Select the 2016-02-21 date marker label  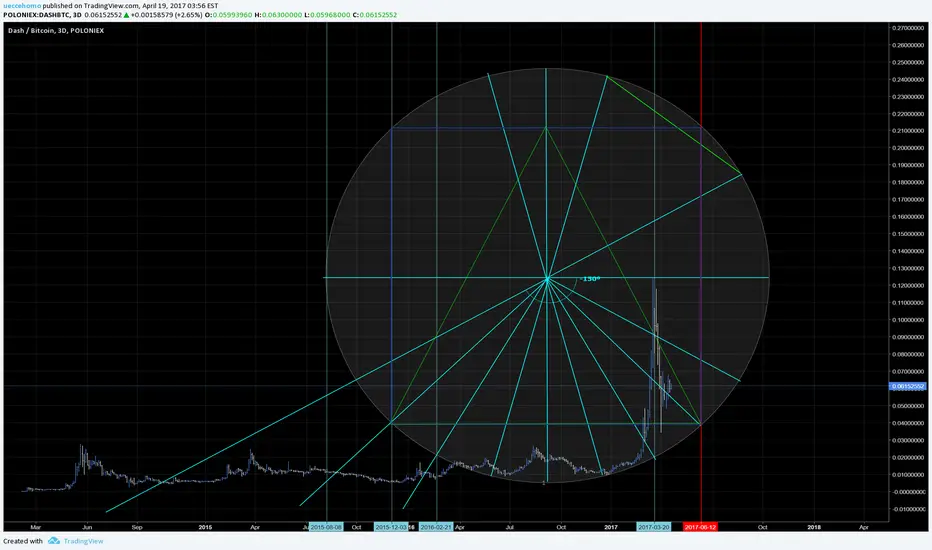436,527
